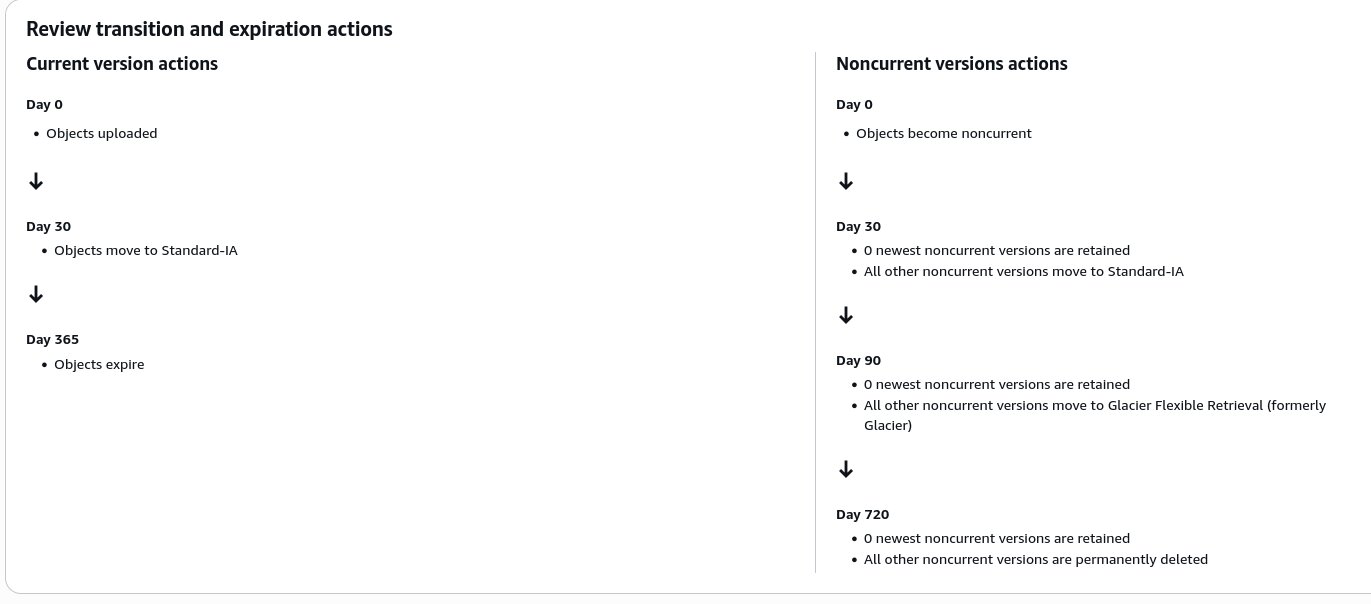Click the "permanently deleted" bullet line
This screenshot has height=604, width=1371.
[1035, 560]
